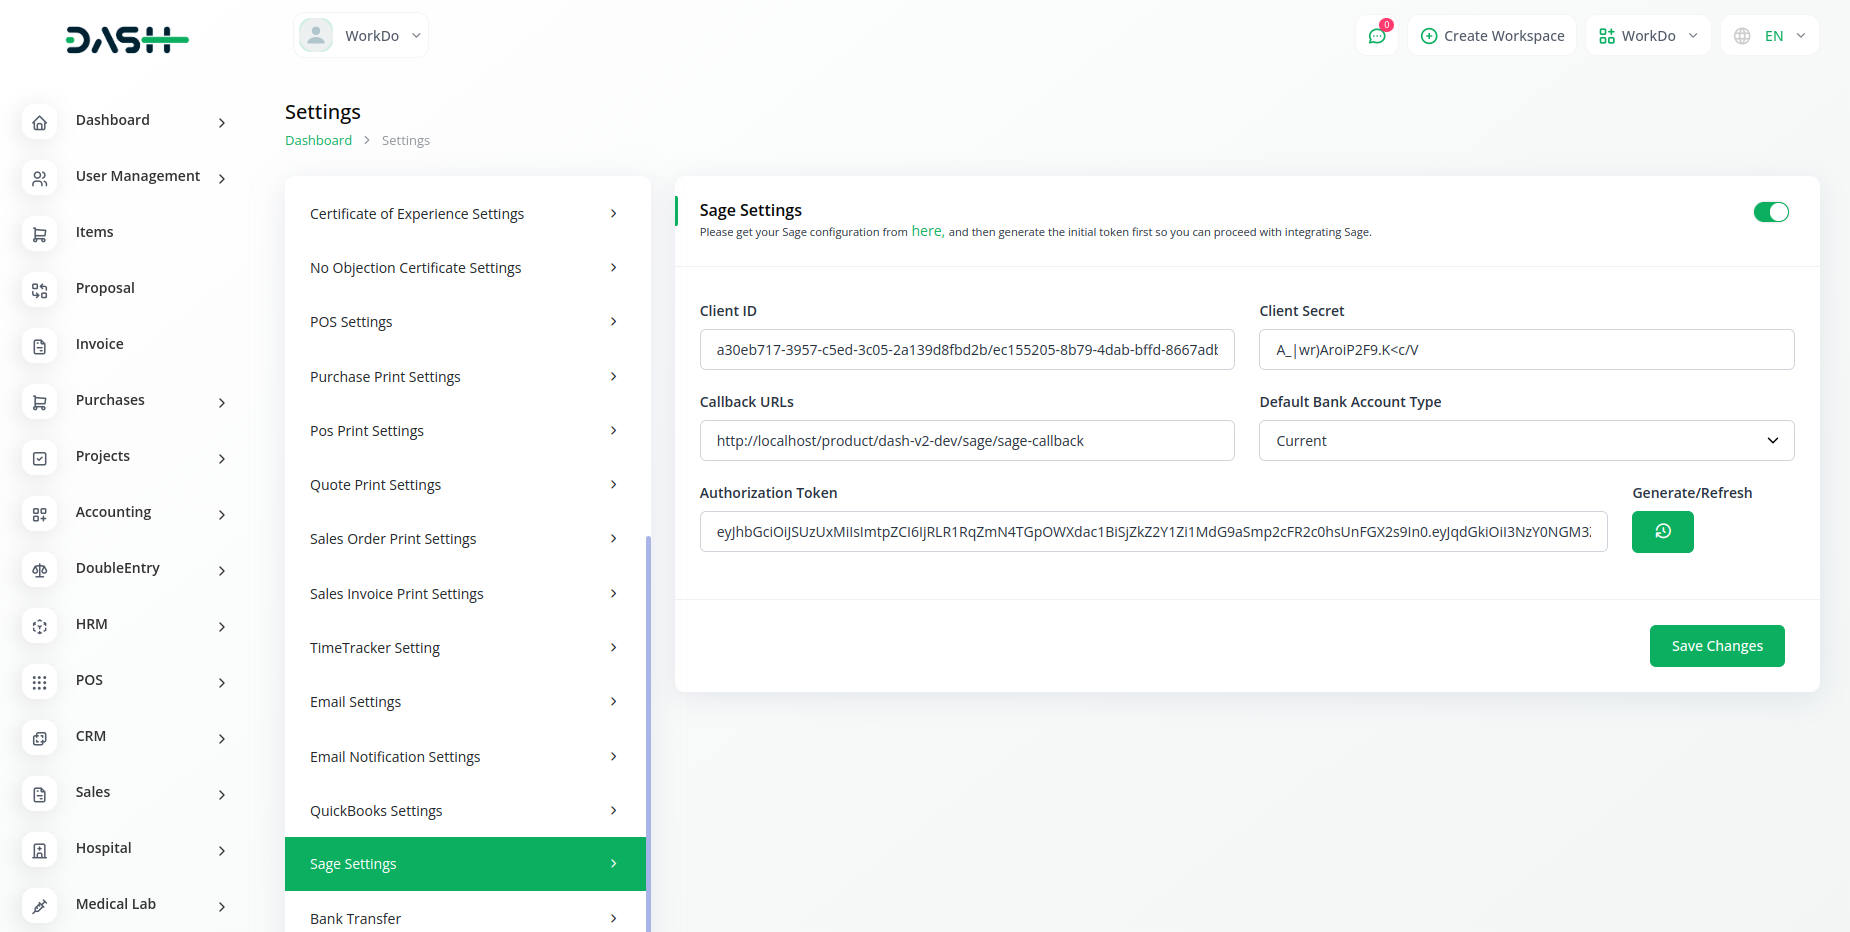This screenshot has width=1850, height=932.
Task: Click into the Client Secret field
Action: pyautogui.click(x=1526, y=350)
